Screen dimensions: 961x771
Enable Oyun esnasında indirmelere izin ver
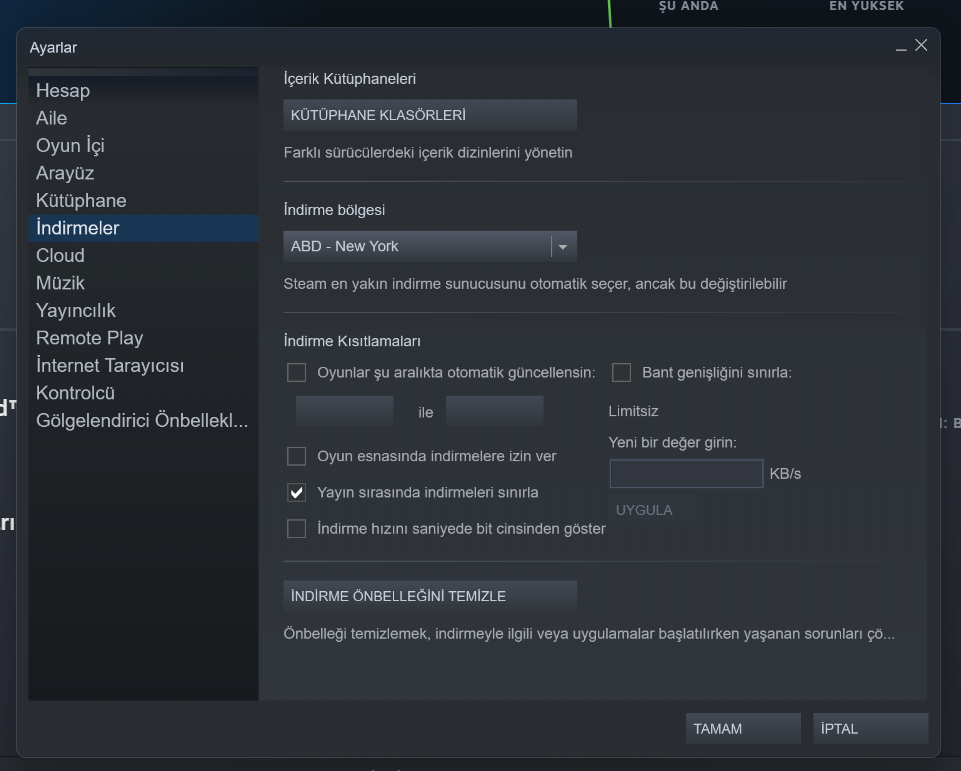[297, 456]
